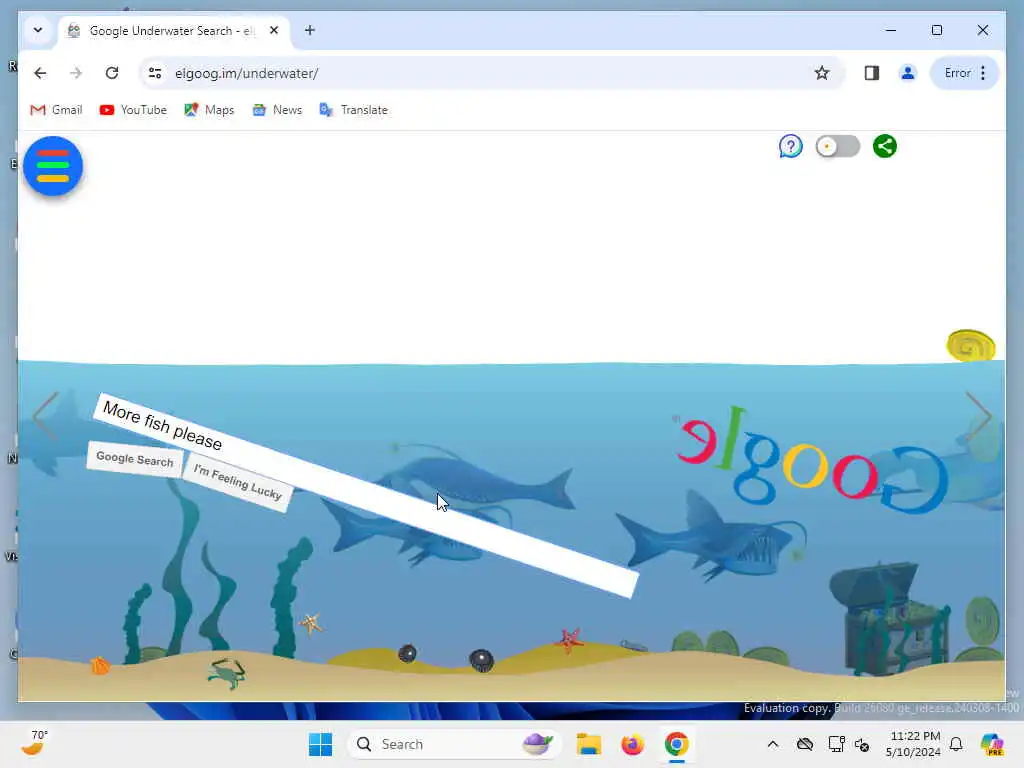
Task: View site information icon in address bar
Action: (x=155, y=73)
